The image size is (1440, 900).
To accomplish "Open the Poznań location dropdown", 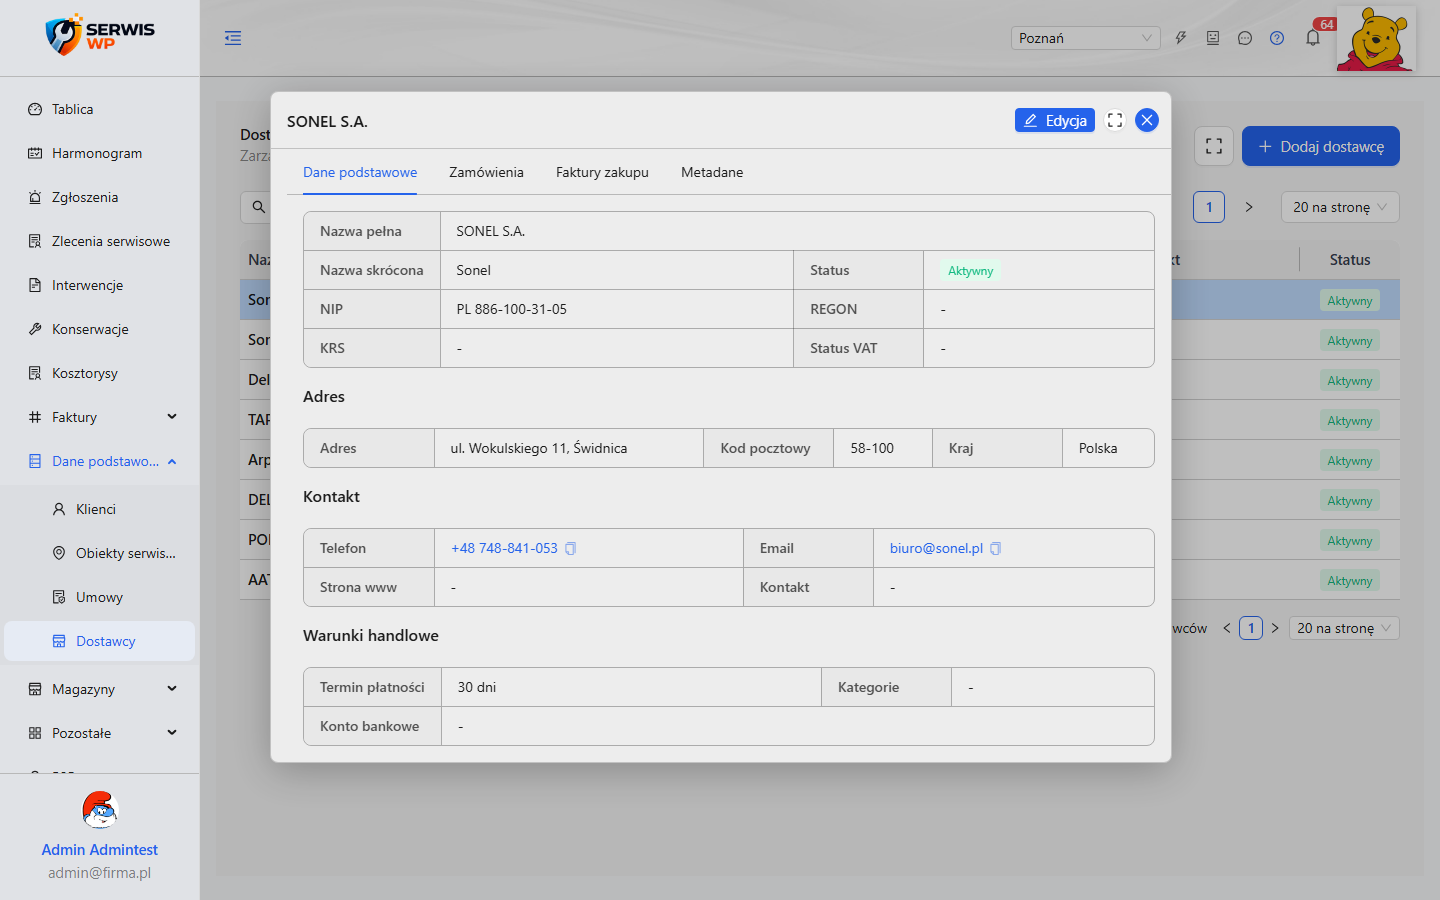I will click(1086, 38).
